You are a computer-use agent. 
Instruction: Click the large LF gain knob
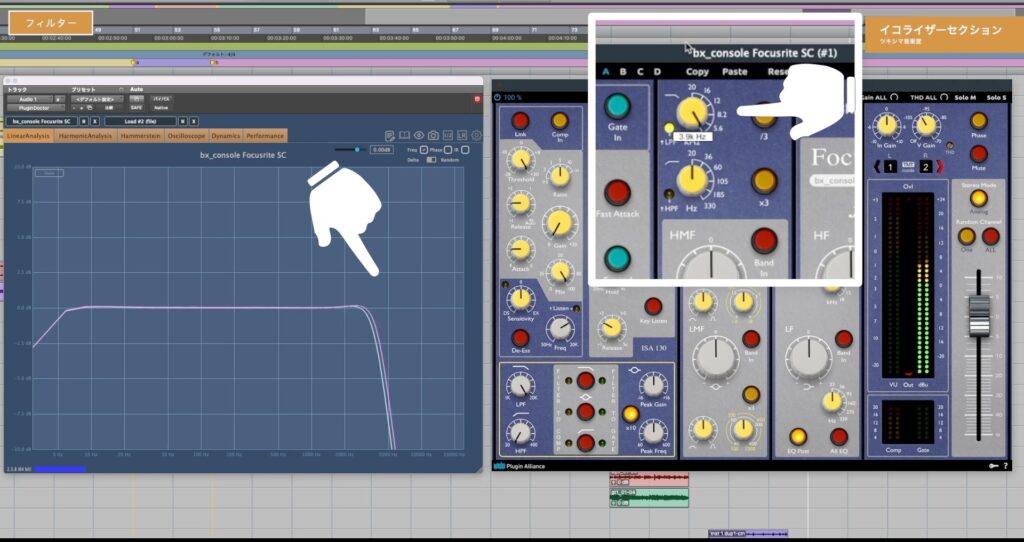(808, 359)
